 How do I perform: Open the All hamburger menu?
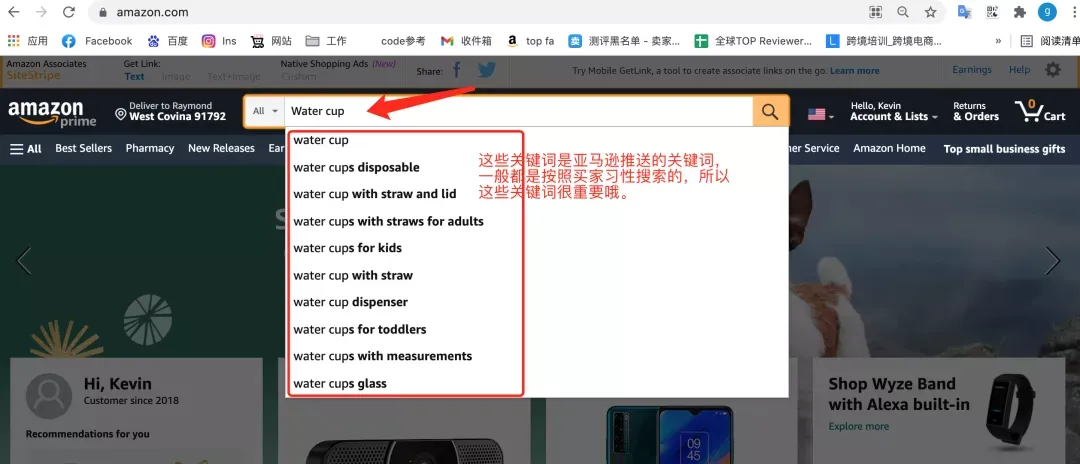point(26,148)
